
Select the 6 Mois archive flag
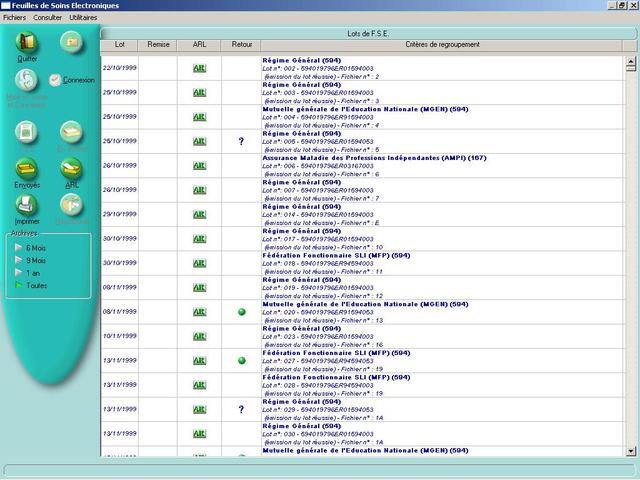pos(18,247)
